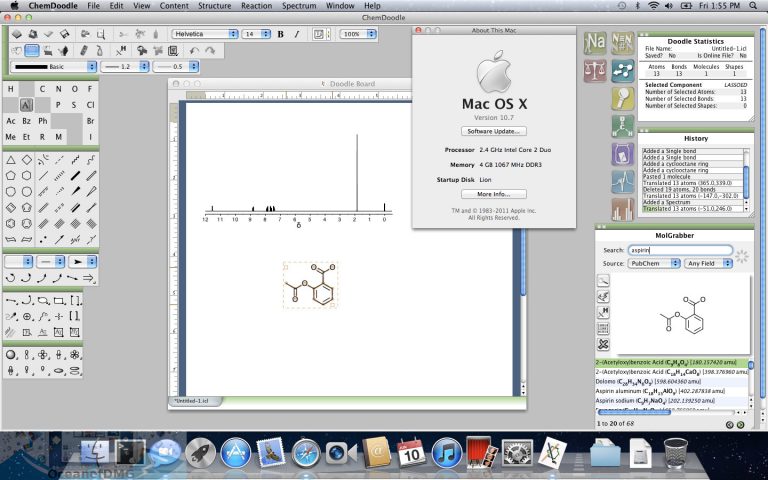Open the 100% zoom dropdown
The width and height of the screenshot is (768, 480).
(359, 34)
